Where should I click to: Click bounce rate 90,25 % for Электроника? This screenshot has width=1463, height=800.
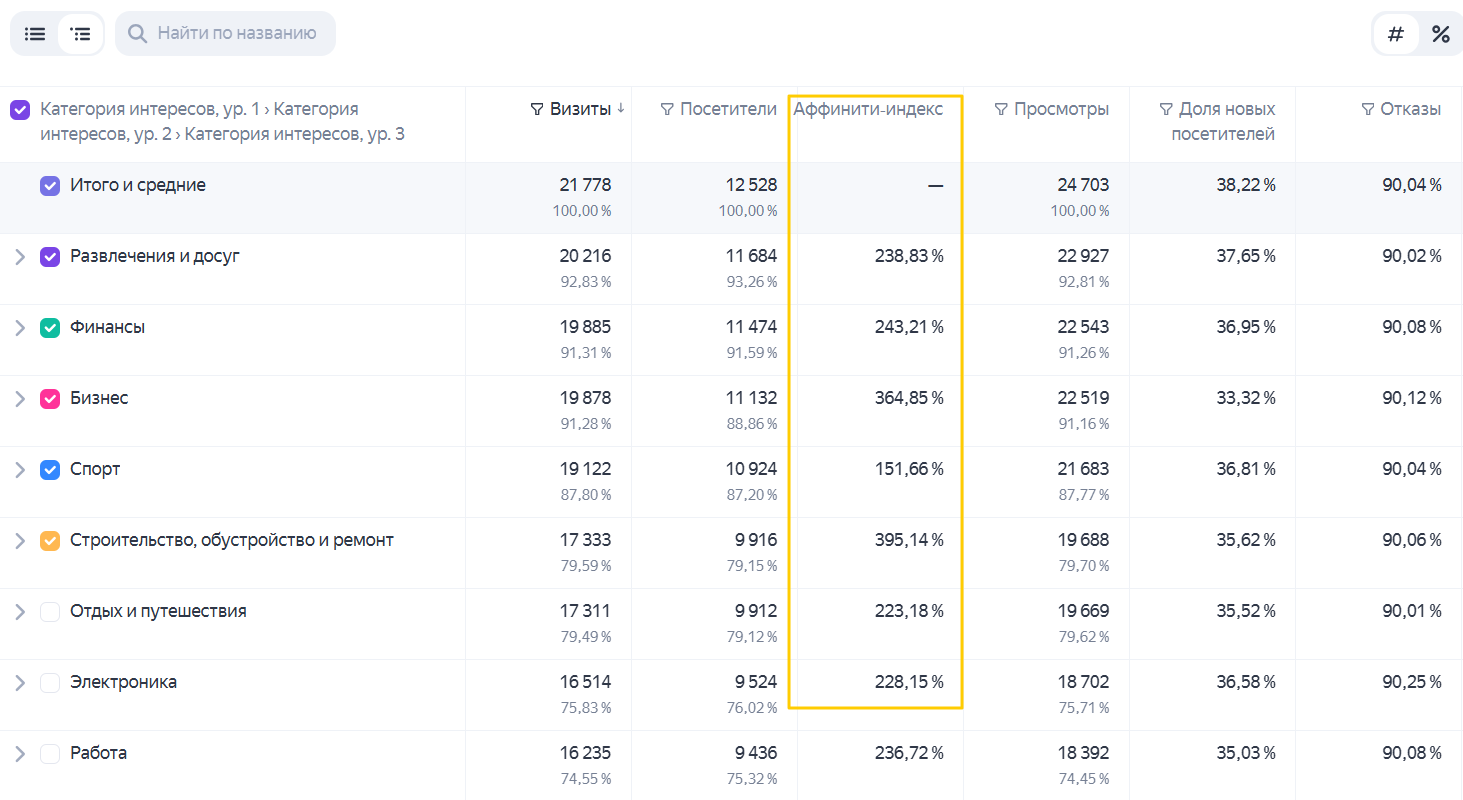[x=1412, y=682]
